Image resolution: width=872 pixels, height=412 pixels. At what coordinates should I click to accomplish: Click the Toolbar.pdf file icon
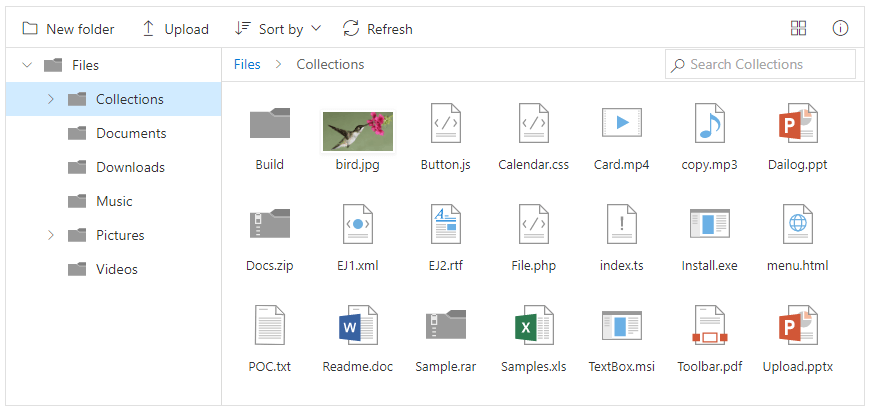(x=709, y=326)
